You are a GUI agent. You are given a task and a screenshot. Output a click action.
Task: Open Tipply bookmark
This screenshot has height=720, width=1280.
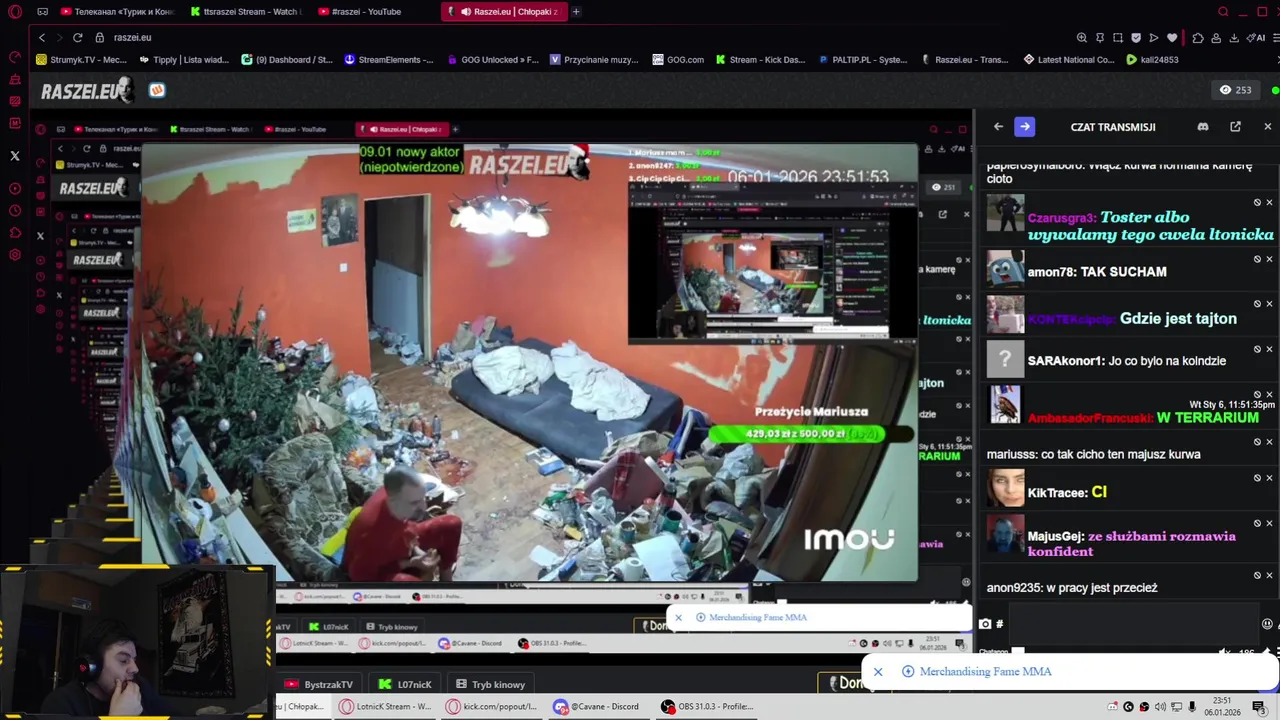[184, 59]
